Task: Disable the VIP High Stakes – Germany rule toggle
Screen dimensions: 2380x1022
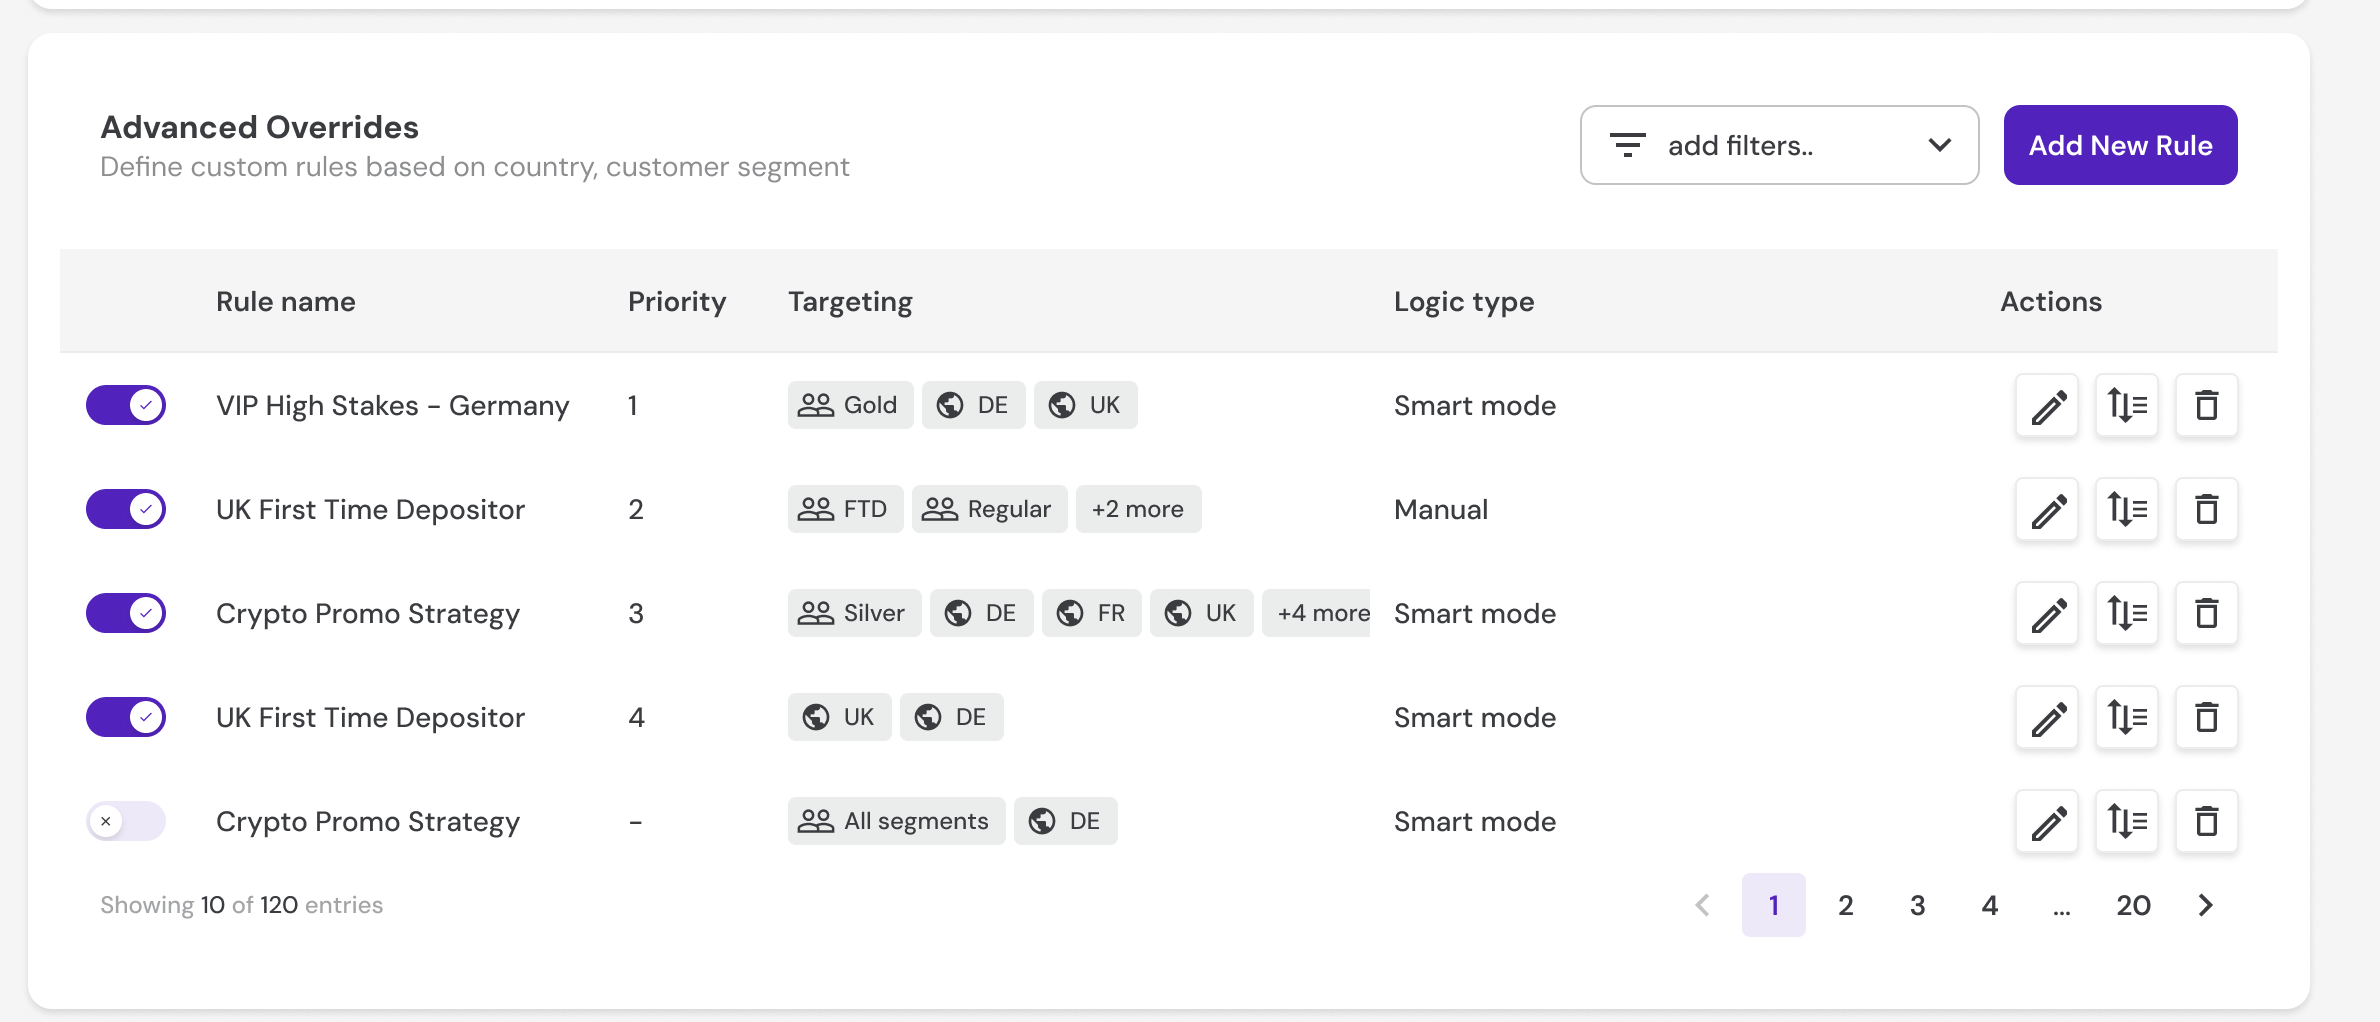Action: pos(126,405)
